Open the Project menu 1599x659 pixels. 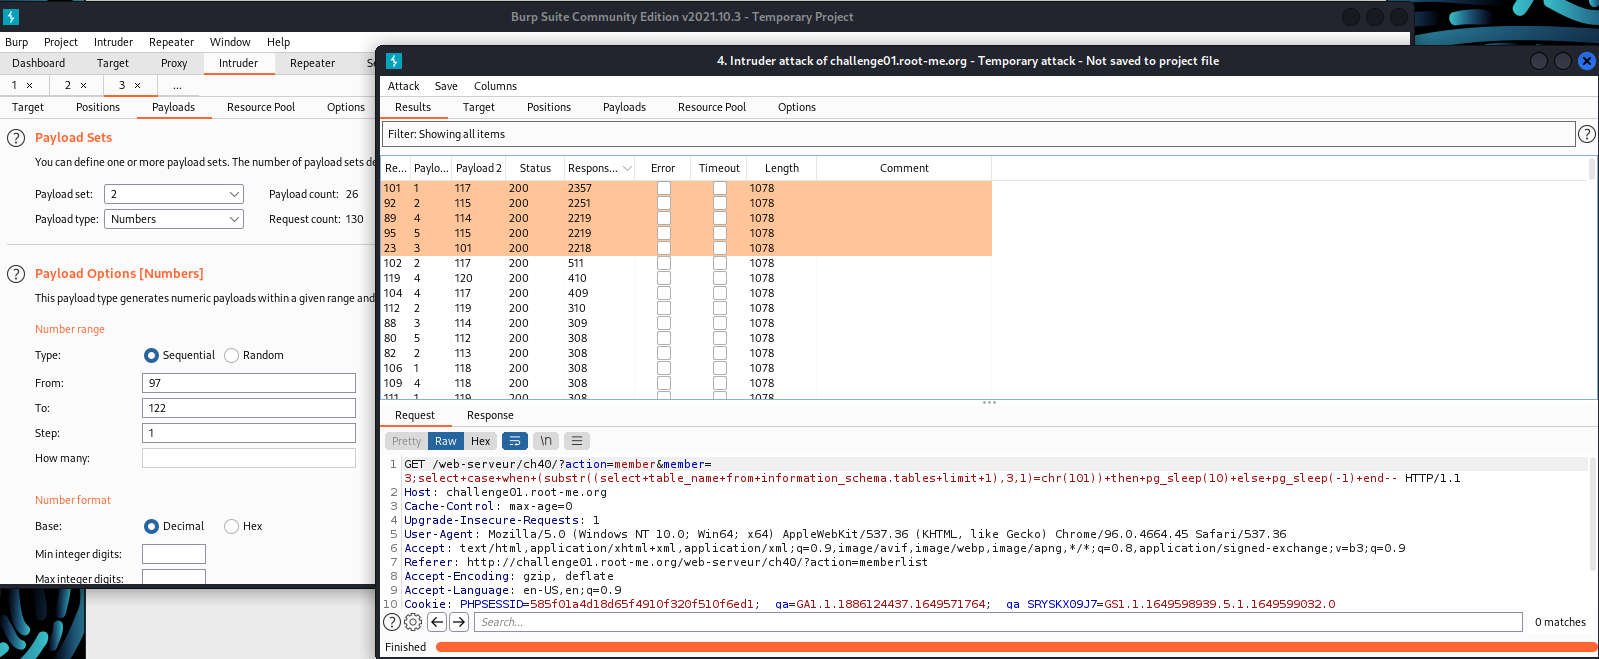(x=61, y=42)
